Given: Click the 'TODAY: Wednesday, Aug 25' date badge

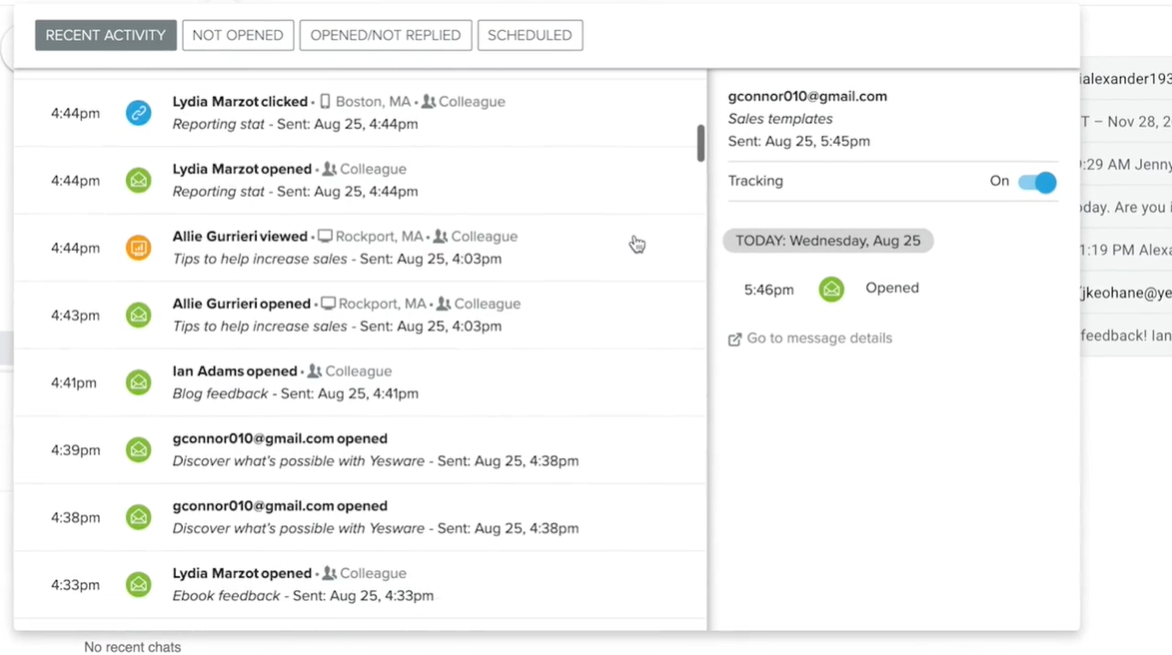Looking at the screenshot, I should (828, 241).
